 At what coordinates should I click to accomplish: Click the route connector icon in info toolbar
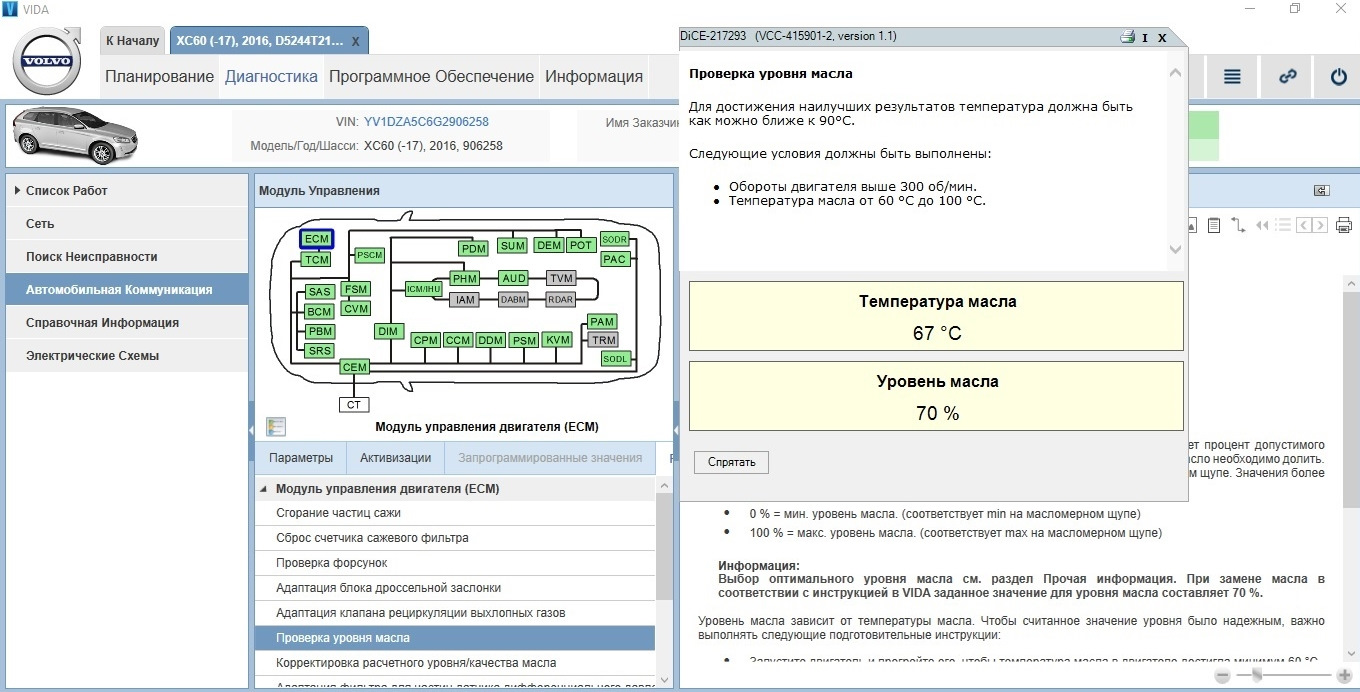(1238, 225)
